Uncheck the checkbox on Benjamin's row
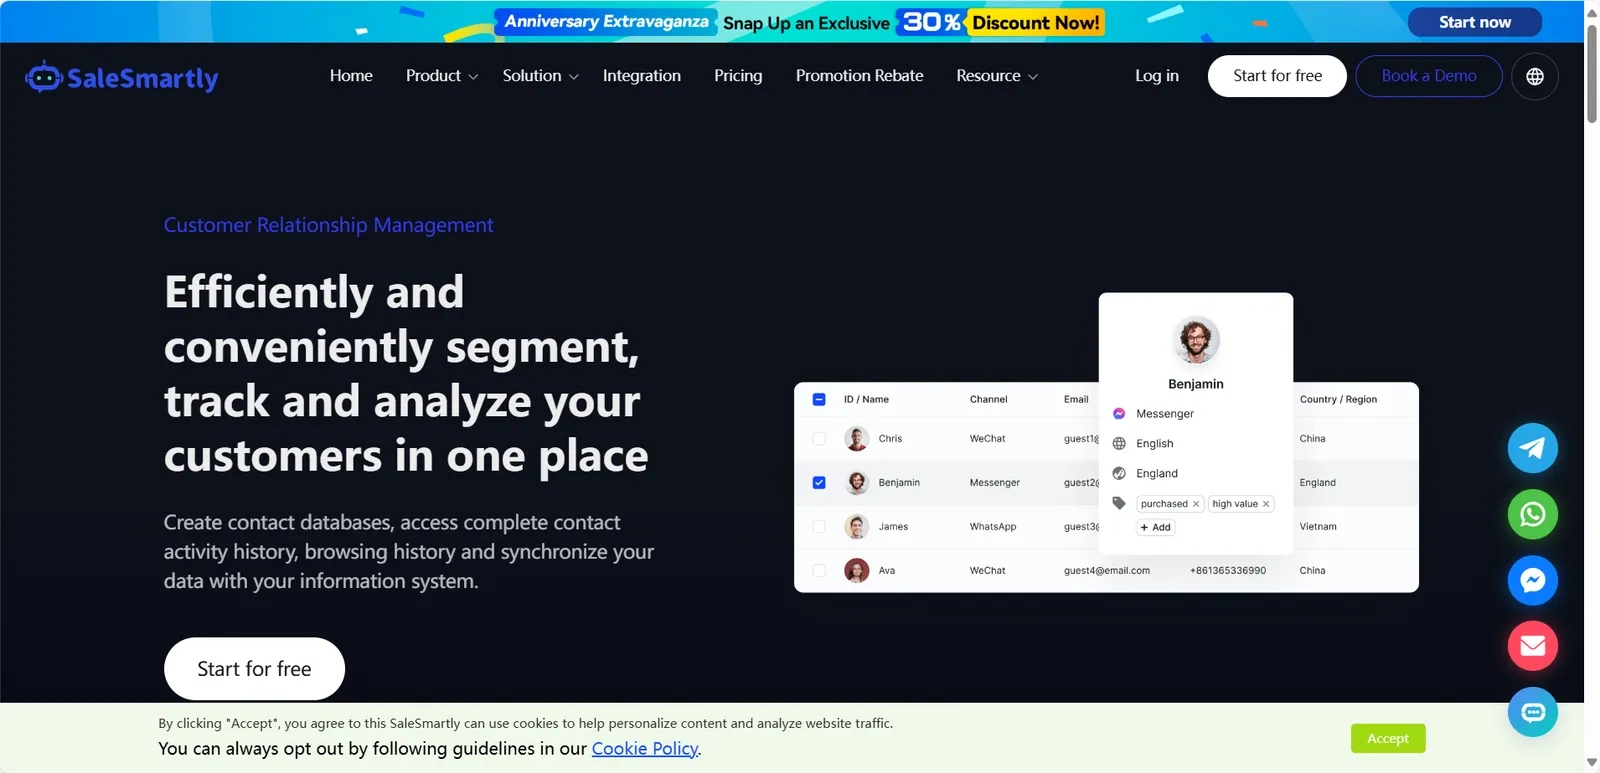1600x773 pixels. (x=819, y=482)
